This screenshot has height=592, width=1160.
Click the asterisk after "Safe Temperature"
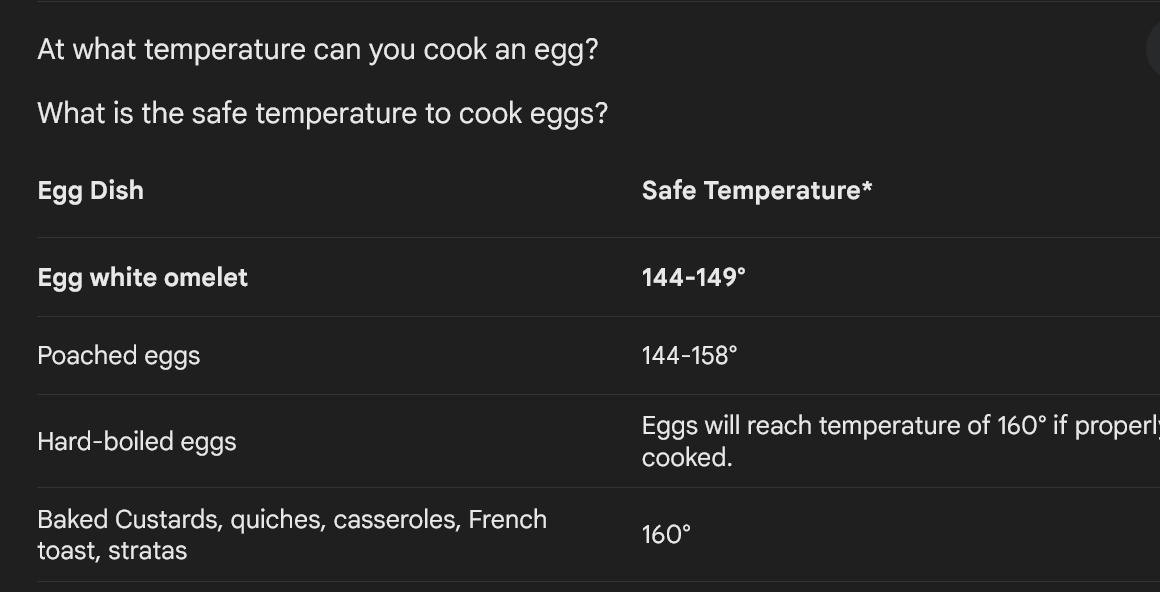[x=867, y=186]
